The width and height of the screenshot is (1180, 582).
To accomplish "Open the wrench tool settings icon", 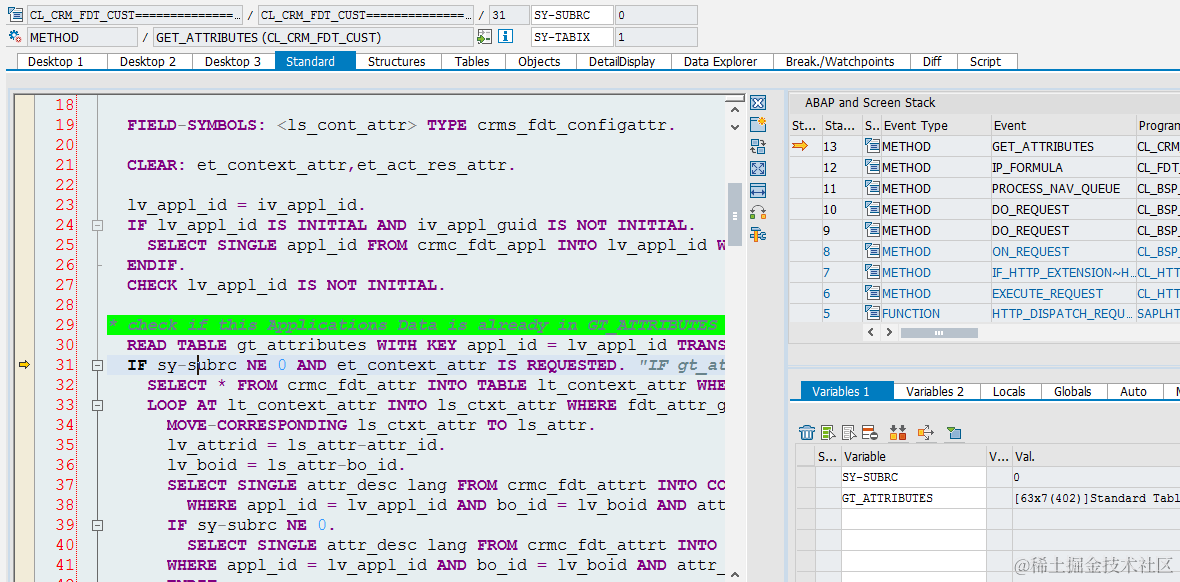I will pos(758,235).
